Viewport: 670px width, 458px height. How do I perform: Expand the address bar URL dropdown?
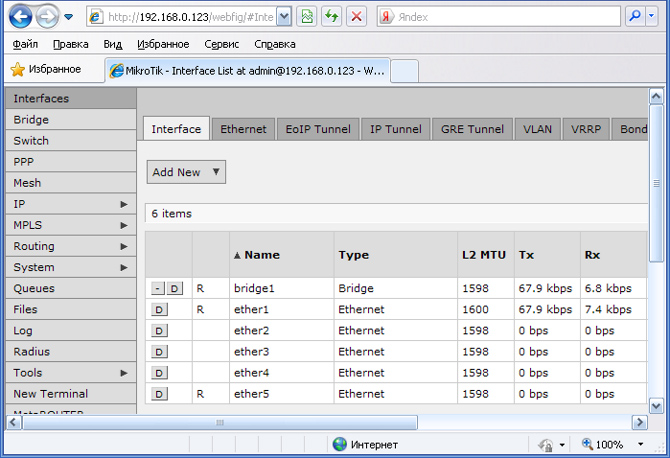coord(282,16)
